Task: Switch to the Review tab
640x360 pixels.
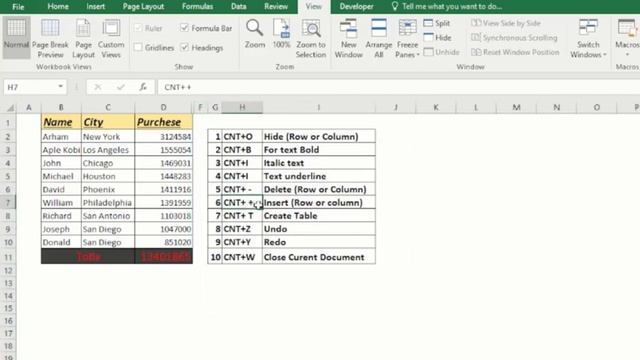Action: pyautogui.click(x=276, y=7)
